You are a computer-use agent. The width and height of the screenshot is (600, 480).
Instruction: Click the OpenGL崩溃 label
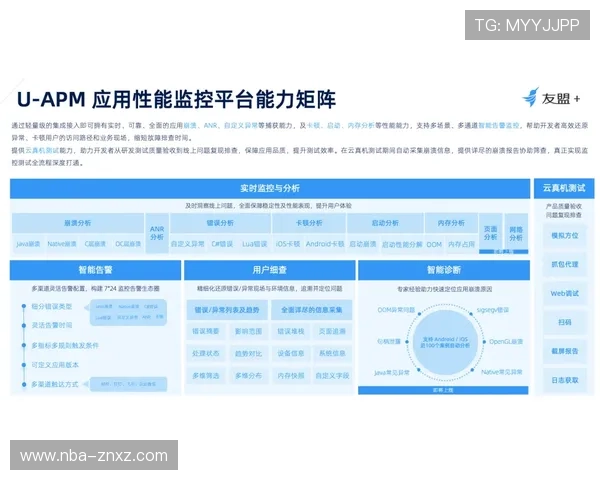tap(506, 341)
